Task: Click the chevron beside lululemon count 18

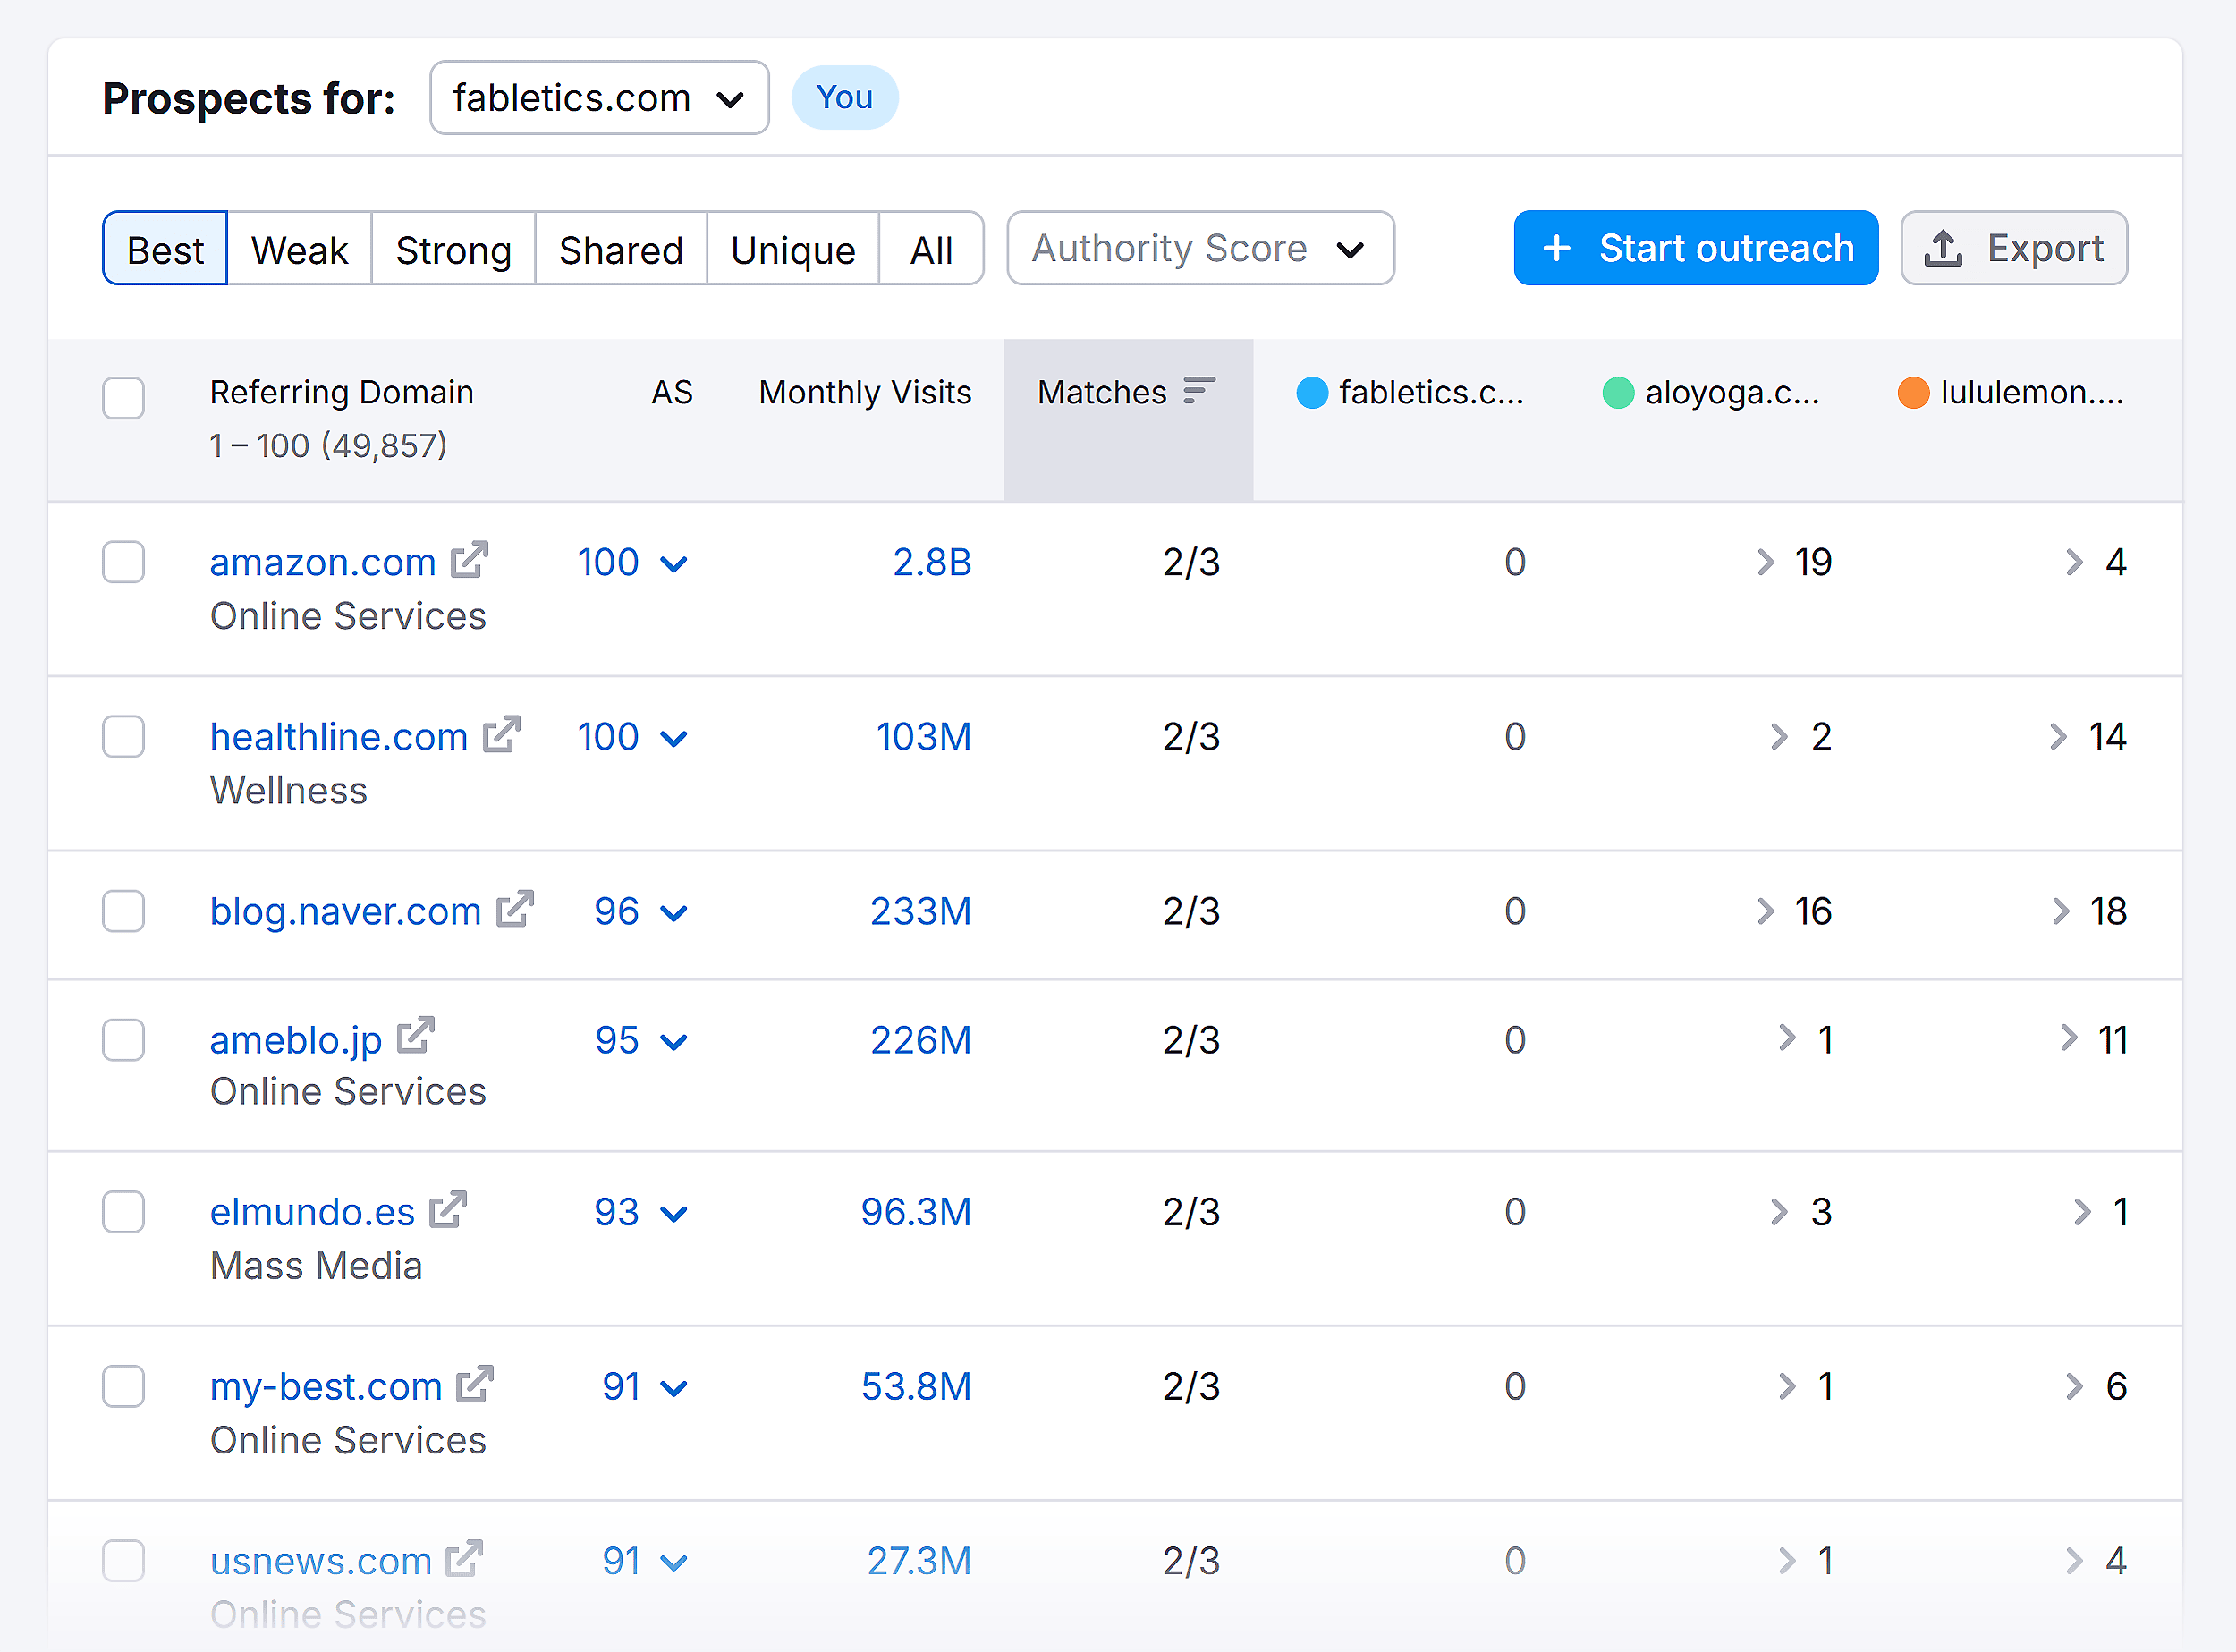Action: pos(2060,911)
